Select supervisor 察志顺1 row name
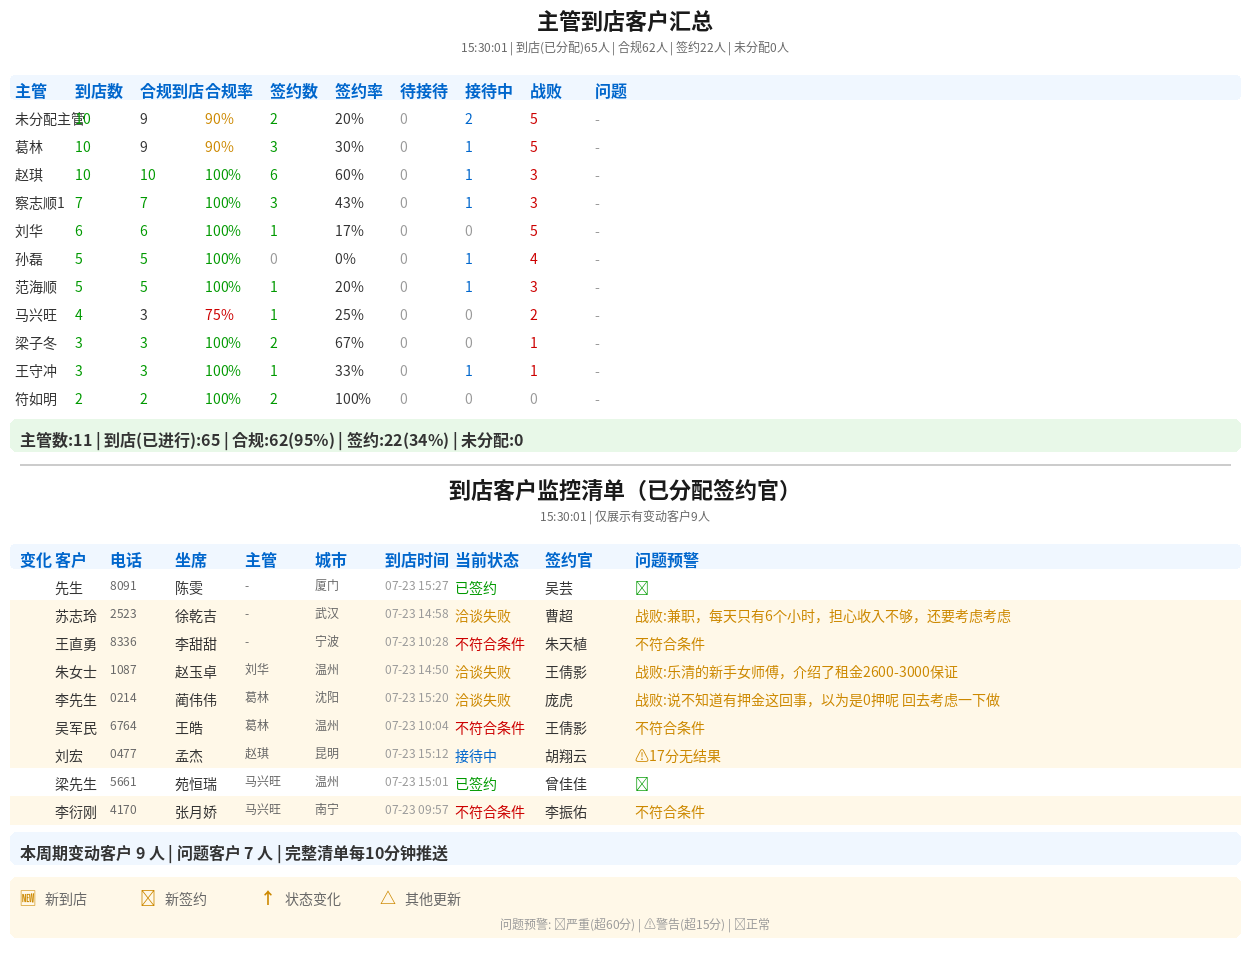The height and width of the screenshot is (980, 1250). (40, 203)
